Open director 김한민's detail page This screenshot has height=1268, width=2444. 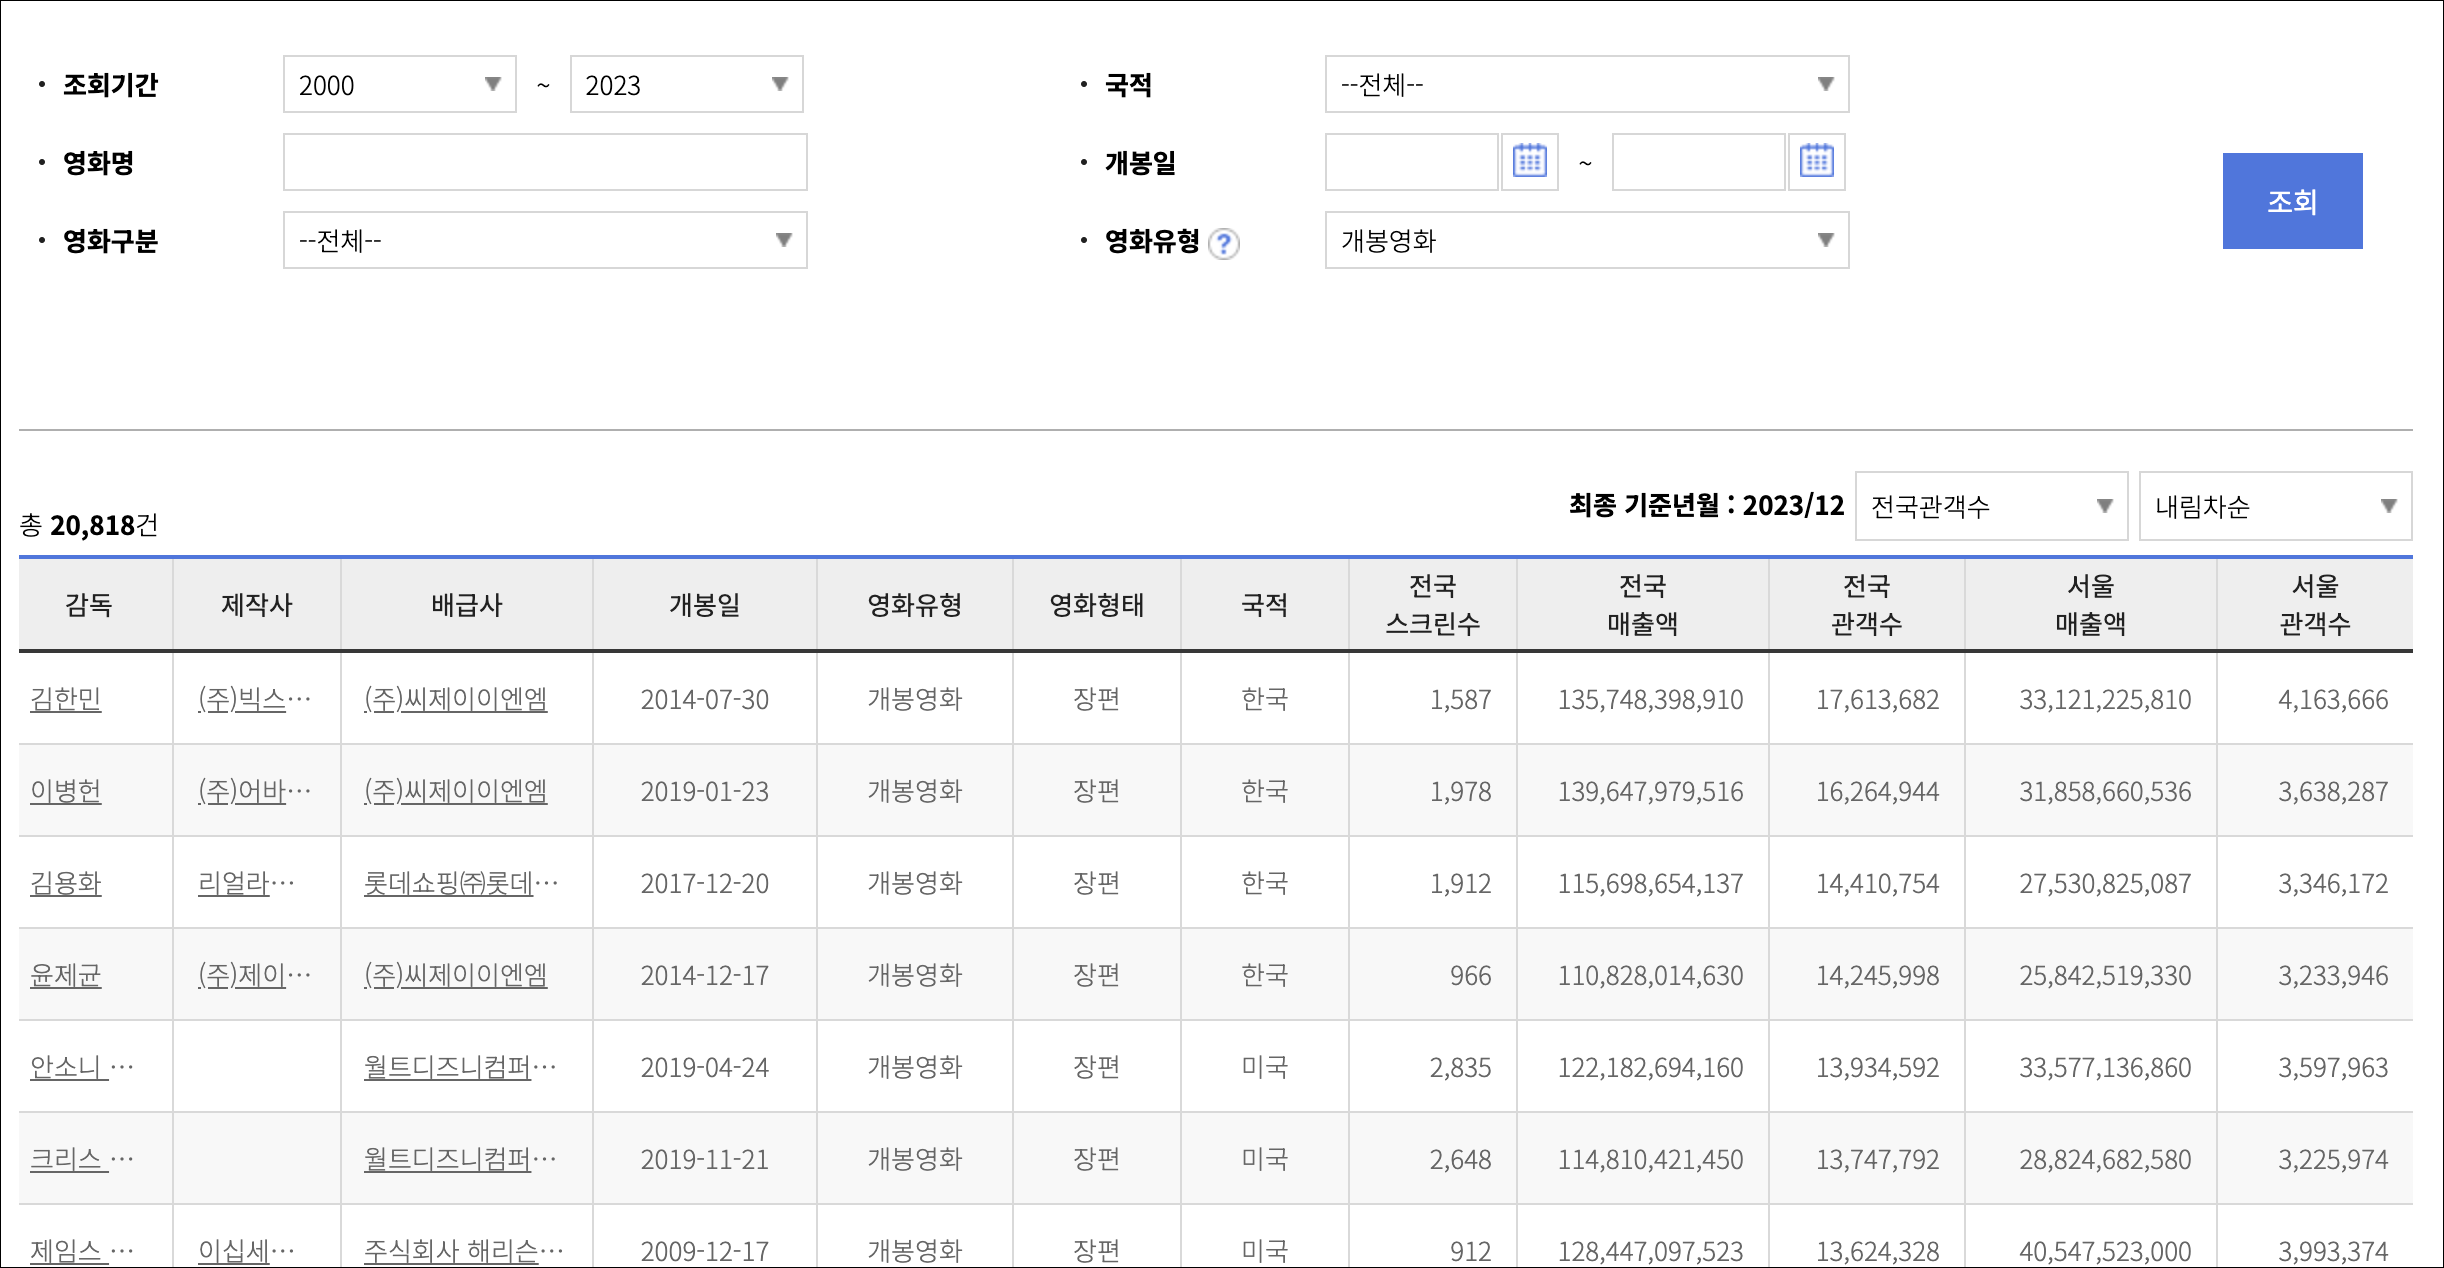coord(65,700)
